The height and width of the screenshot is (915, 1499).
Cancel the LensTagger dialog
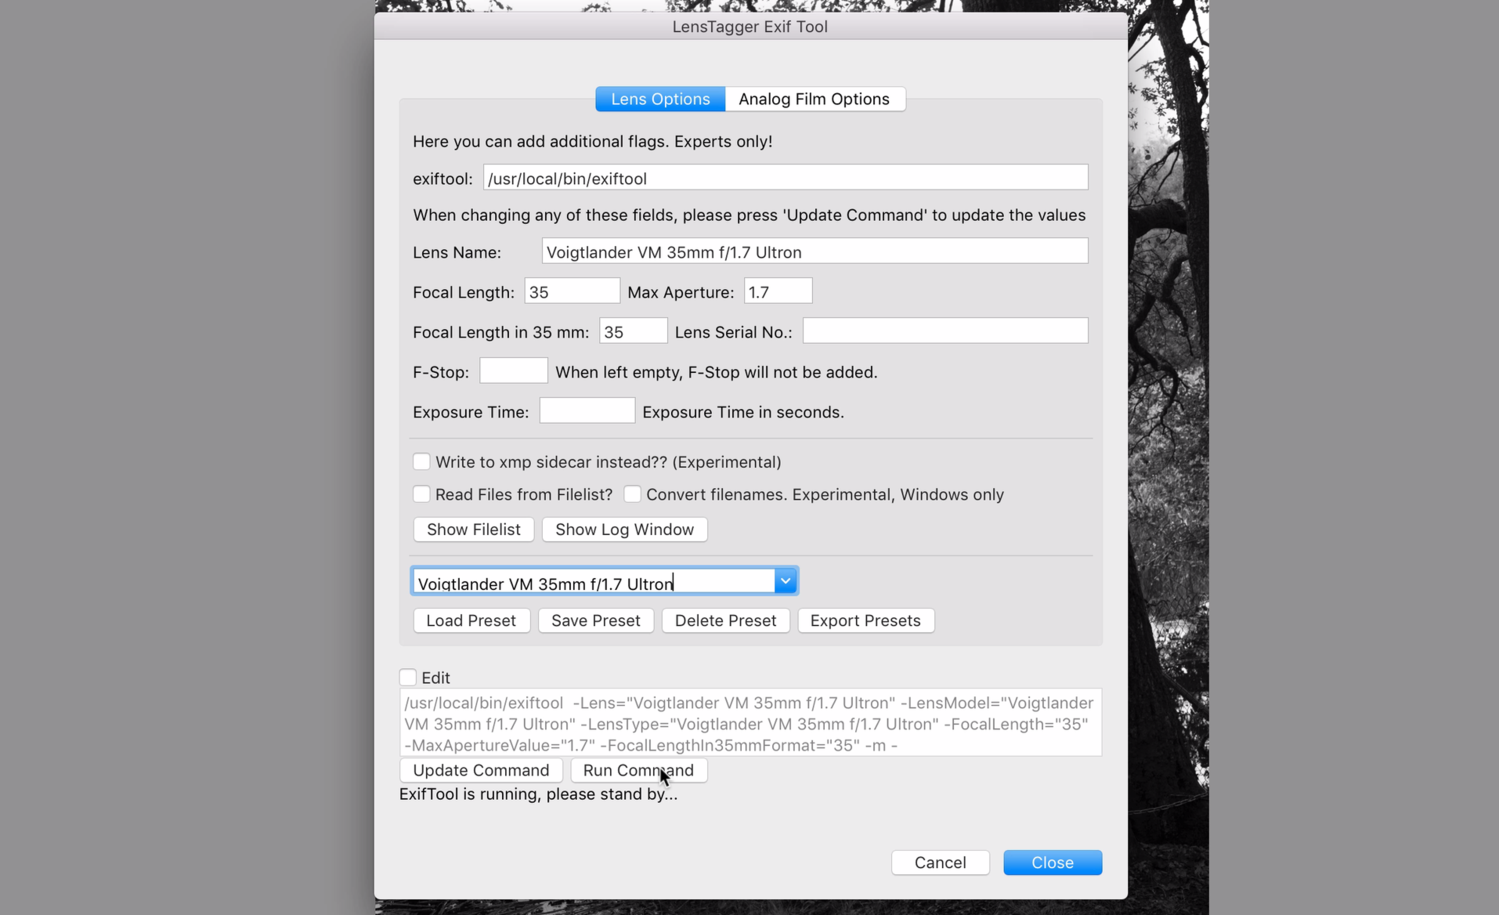(x=939, y=862)
